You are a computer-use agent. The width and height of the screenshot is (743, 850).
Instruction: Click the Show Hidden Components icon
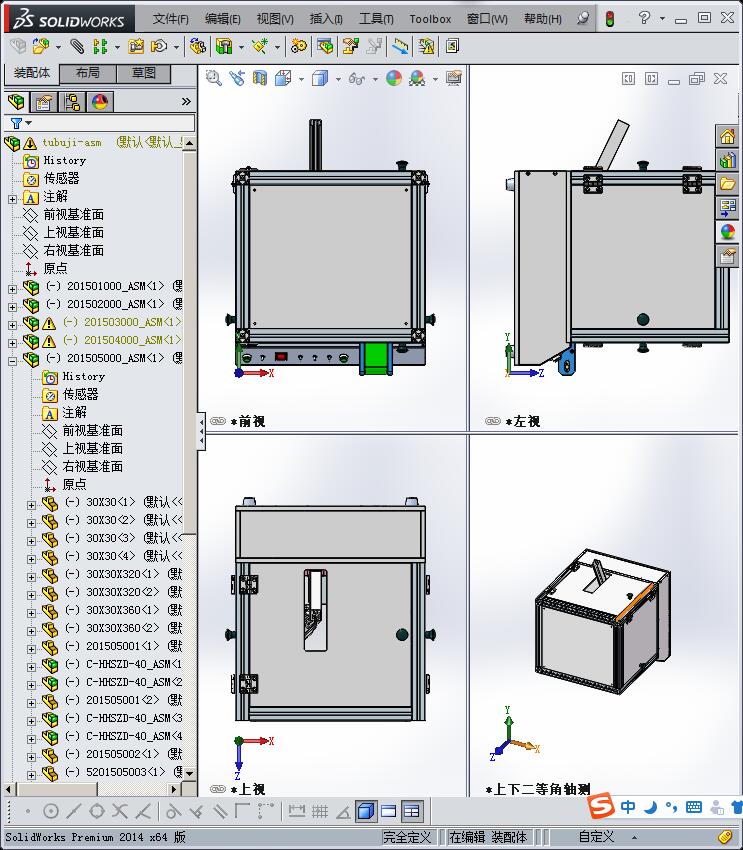pyautogui.click(x=198, y=47)
